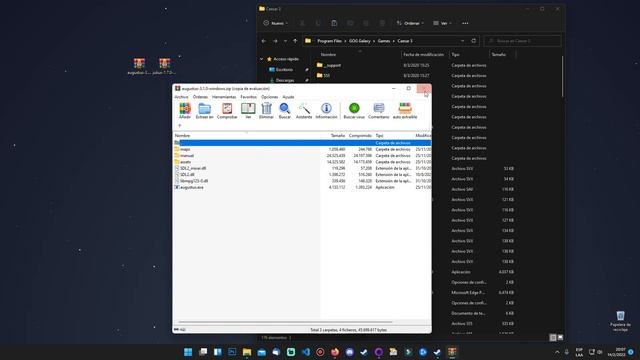Viewport: 640px width, 360px height.
Task: Click the green Buscar virus icon
Action: pos(354,111)
